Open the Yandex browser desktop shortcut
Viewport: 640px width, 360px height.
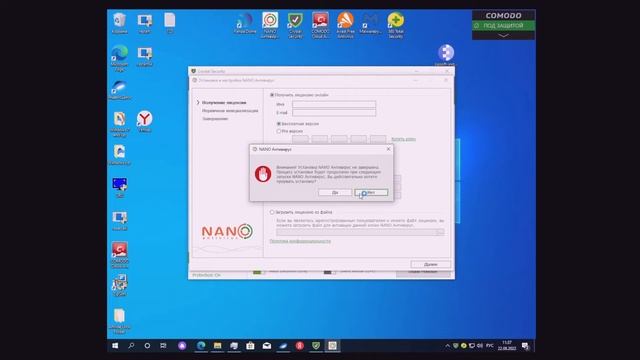(144, 121)
